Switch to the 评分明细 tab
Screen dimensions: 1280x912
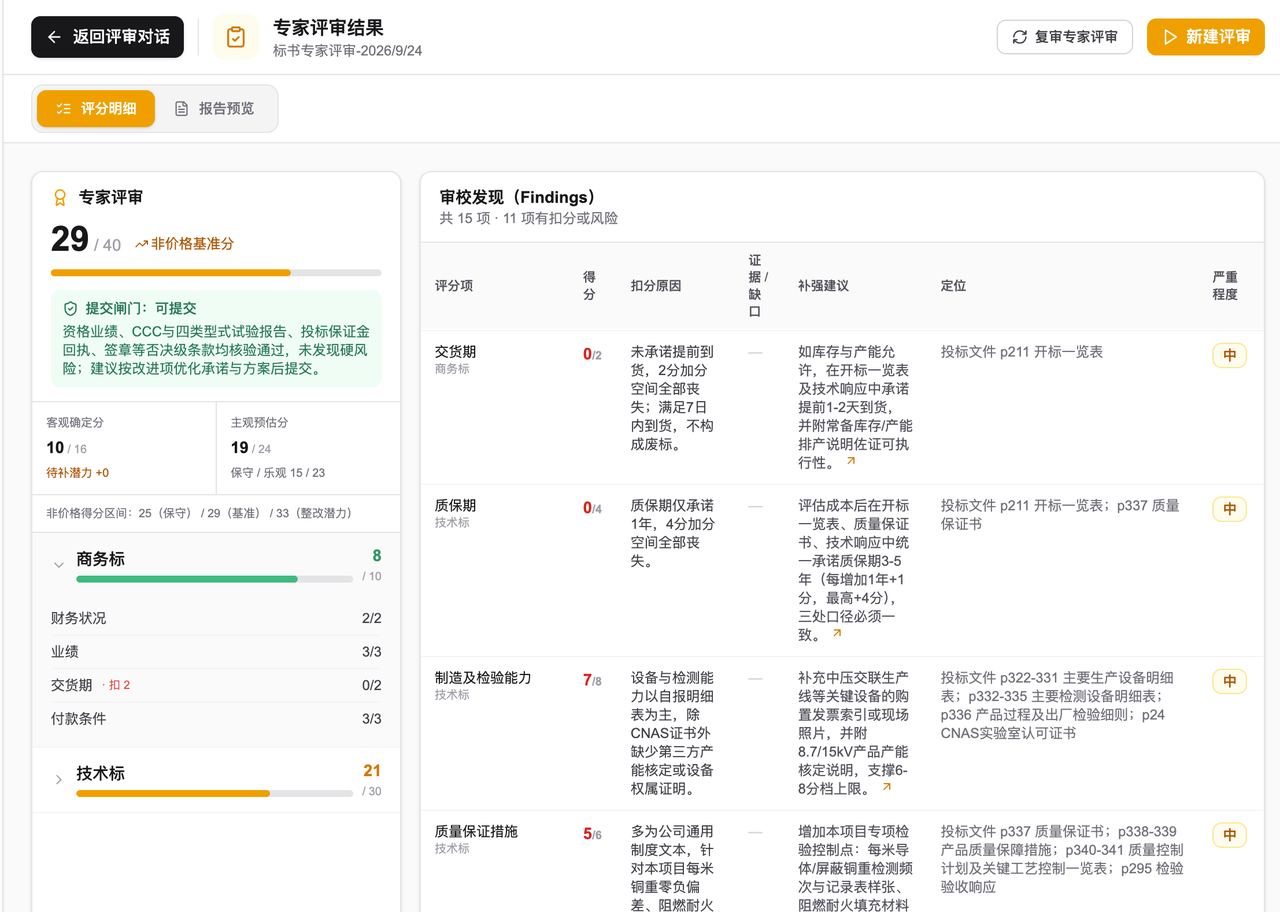tap(96, 109)
